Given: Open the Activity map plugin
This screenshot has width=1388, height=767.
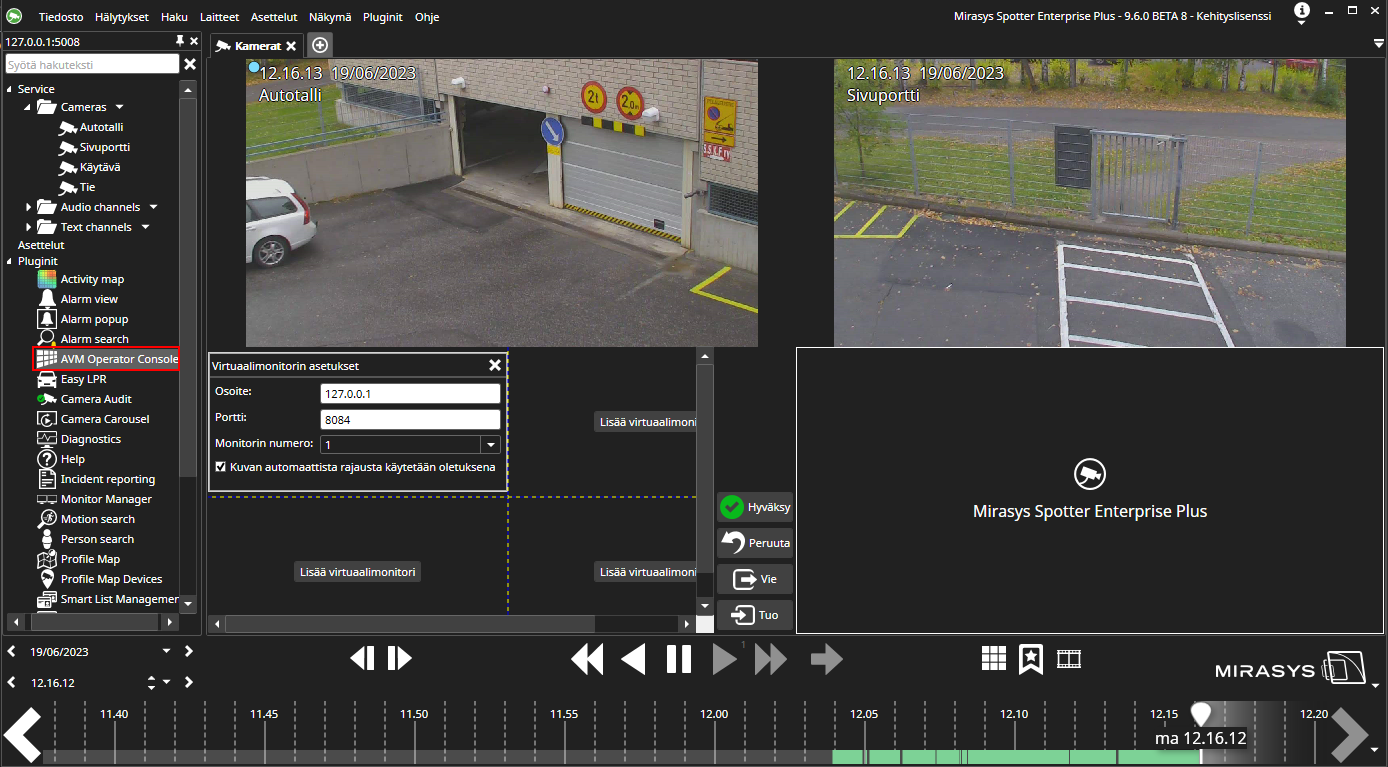Looking at the screenshot, I should pyautogui.click(x=91, y=279).
